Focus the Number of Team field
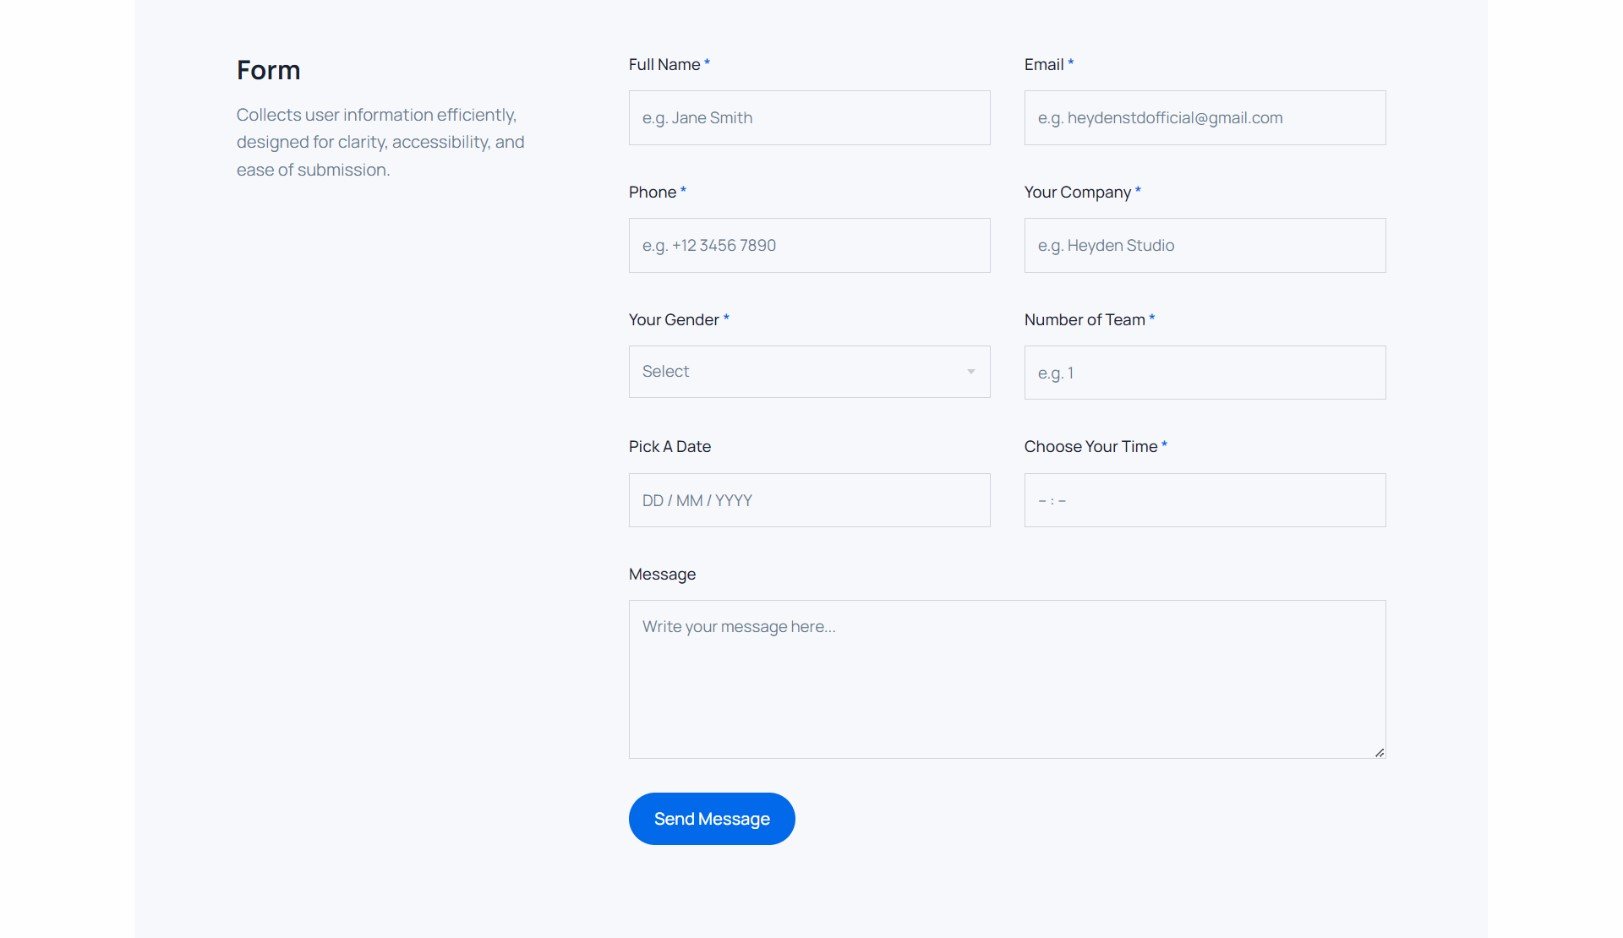The height and width of the screenshot is (938, 1623). [x=1204, y=373]
